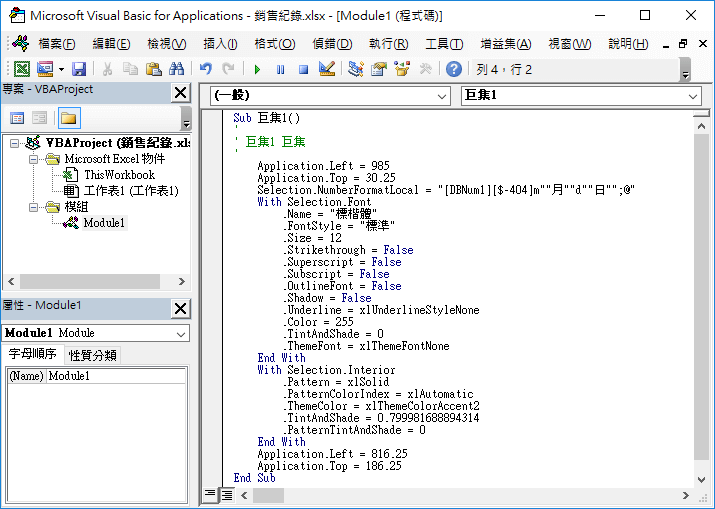The image size is (715, 509).
Task: Open the 工具(T) menu
Action: 444,44
